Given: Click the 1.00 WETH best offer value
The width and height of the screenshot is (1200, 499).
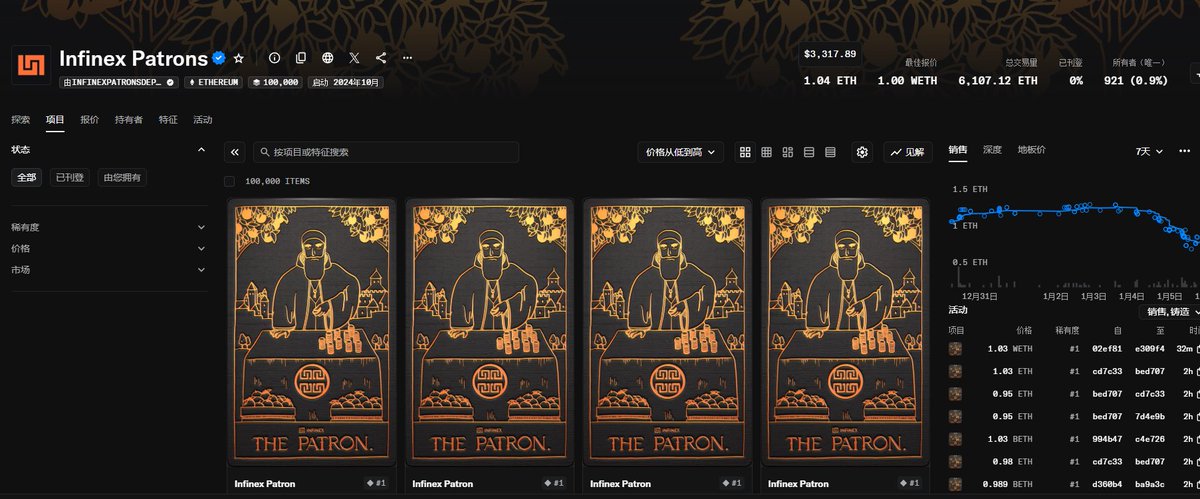Looking at the screenshot, I should pyautogui.click(x=907, y=80).
